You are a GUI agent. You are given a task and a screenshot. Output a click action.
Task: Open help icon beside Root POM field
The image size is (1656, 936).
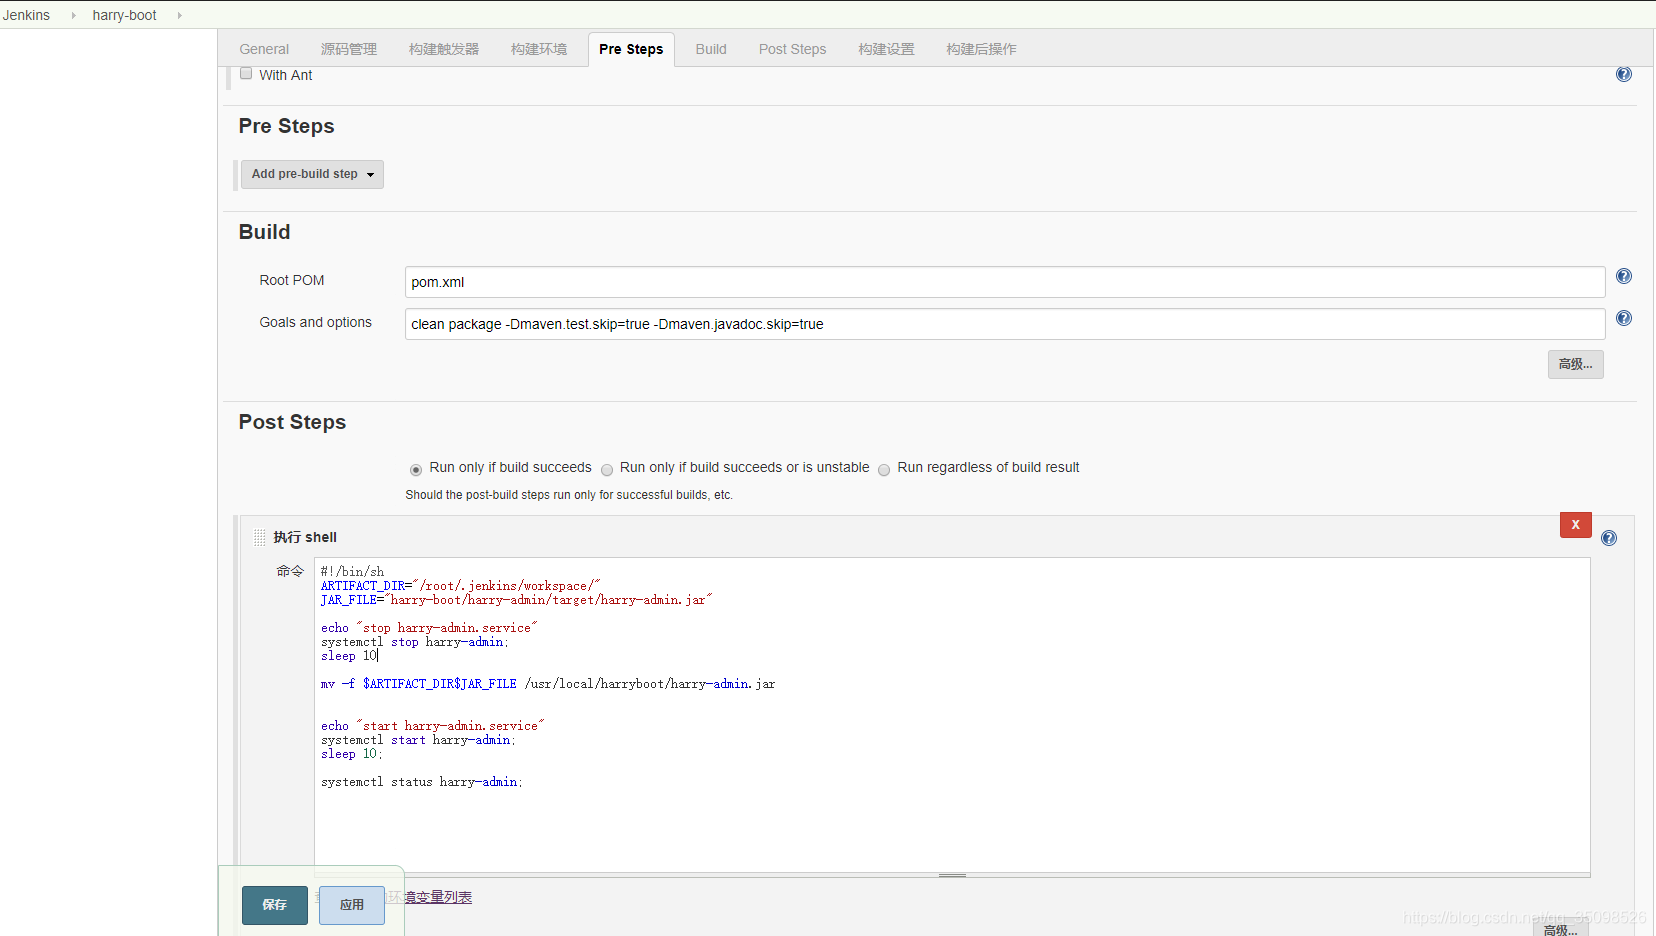[x=1624, y=276]
